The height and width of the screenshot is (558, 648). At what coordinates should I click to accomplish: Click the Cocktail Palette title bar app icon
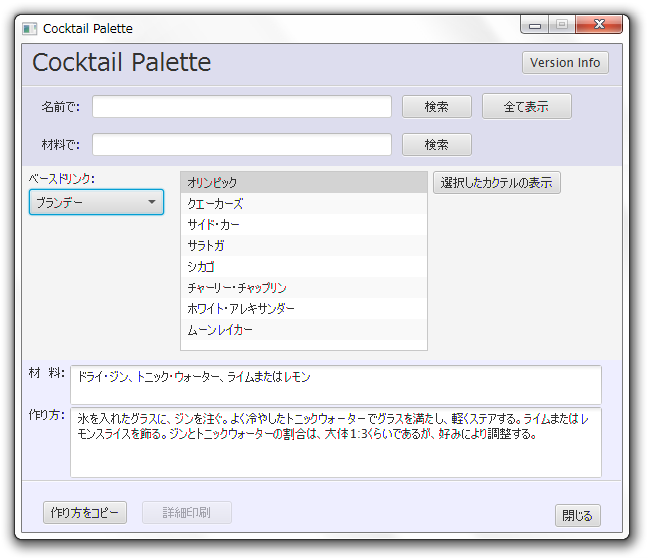(x=30, y=29)
